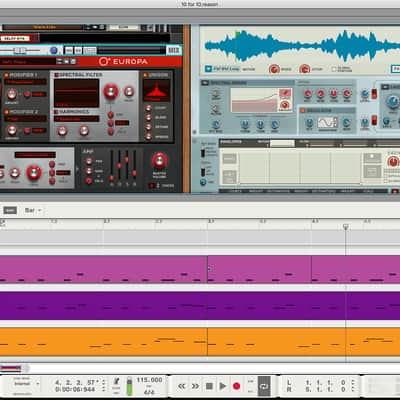Click the Europa save patch disk icon
This screenshot has height=400, width=400.
[73, 61]
